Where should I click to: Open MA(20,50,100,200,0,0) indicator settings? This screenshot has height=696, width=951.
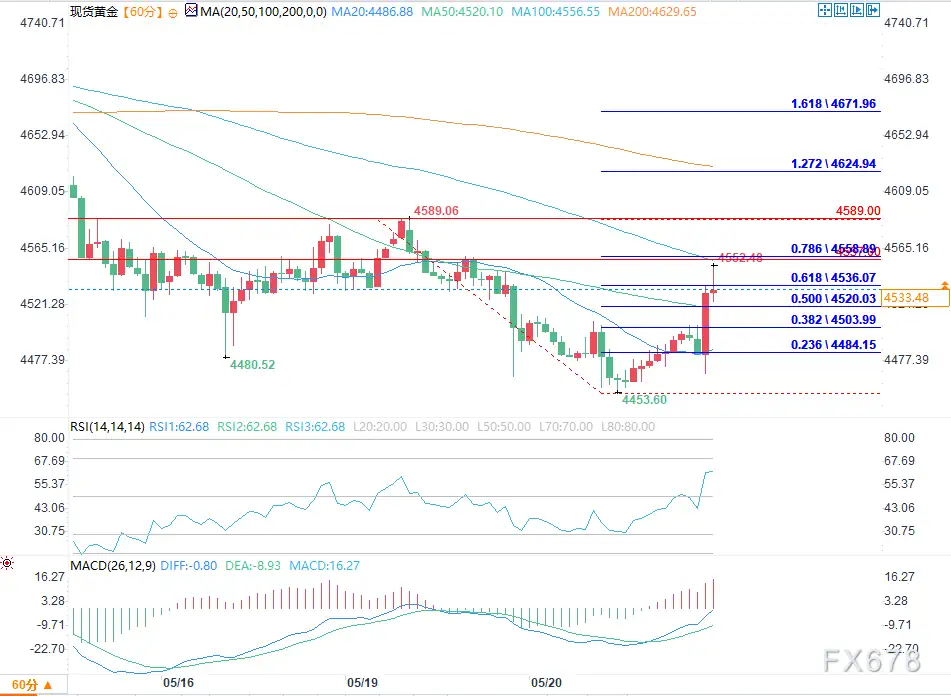tap(263, 12)
